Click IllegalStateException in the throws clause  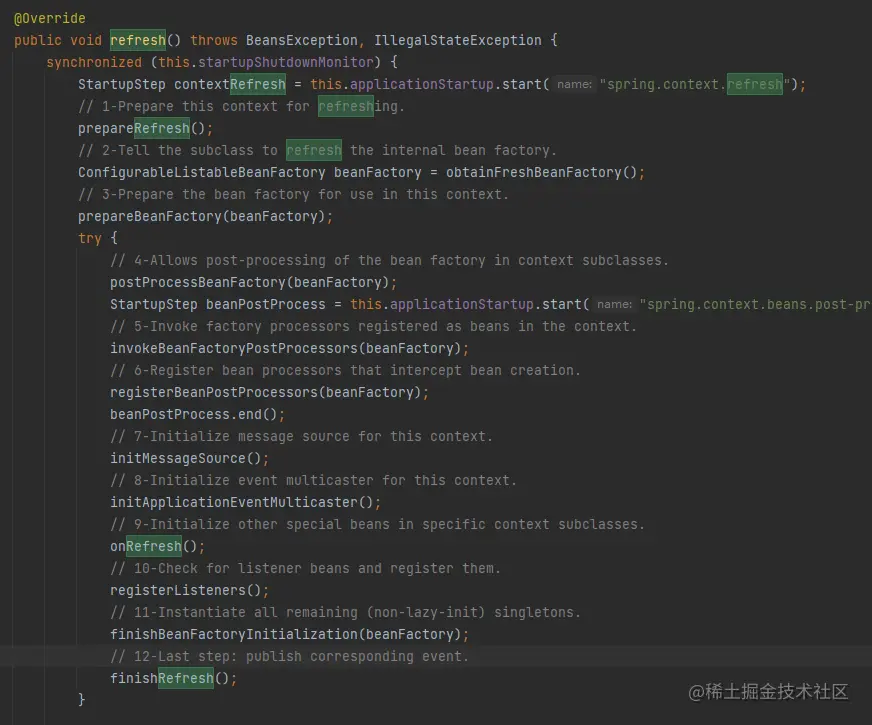pos(458,40)
